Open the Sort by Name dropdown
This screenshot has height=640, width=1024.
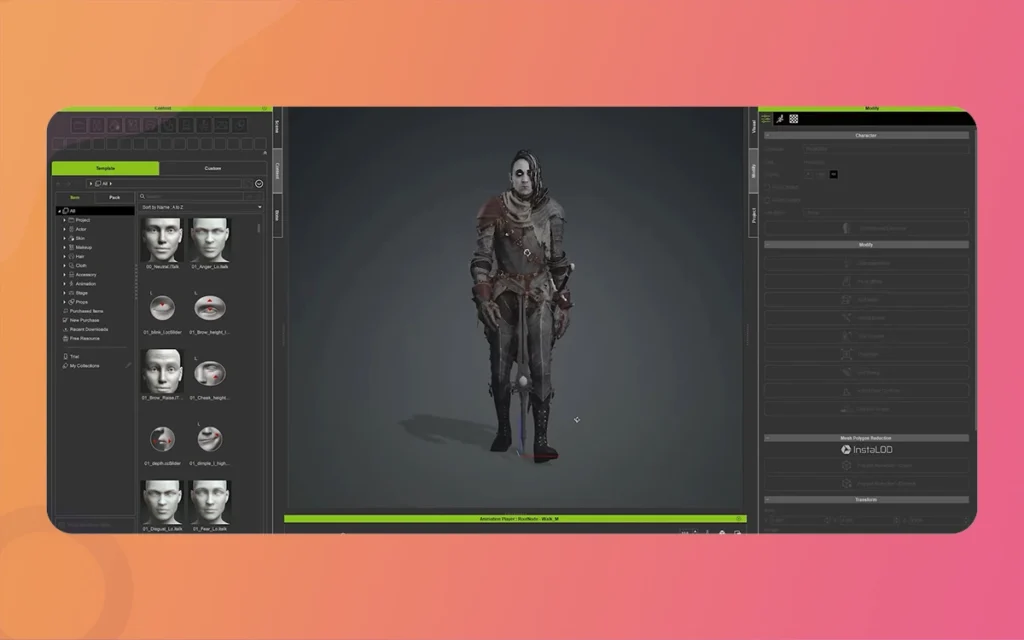point(201,207)
